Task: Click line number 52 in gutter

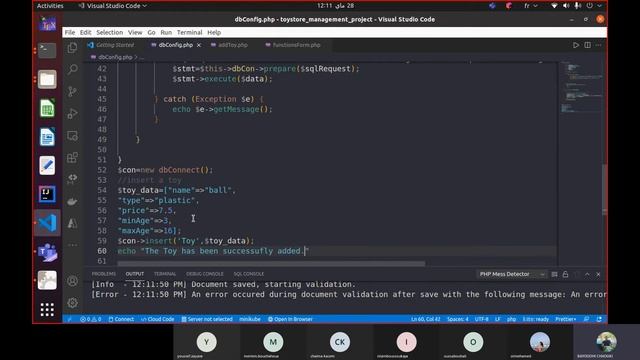Action: click(x=102, y=170)
